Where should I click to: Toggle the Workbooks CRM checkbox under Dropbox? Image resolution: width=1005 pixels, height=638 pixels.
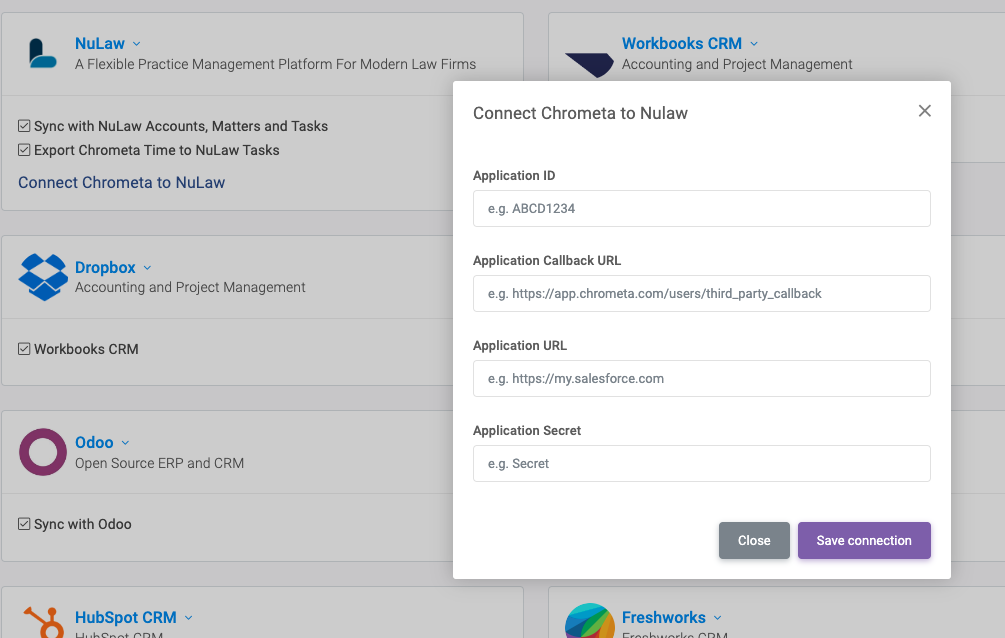coord(24,349)
